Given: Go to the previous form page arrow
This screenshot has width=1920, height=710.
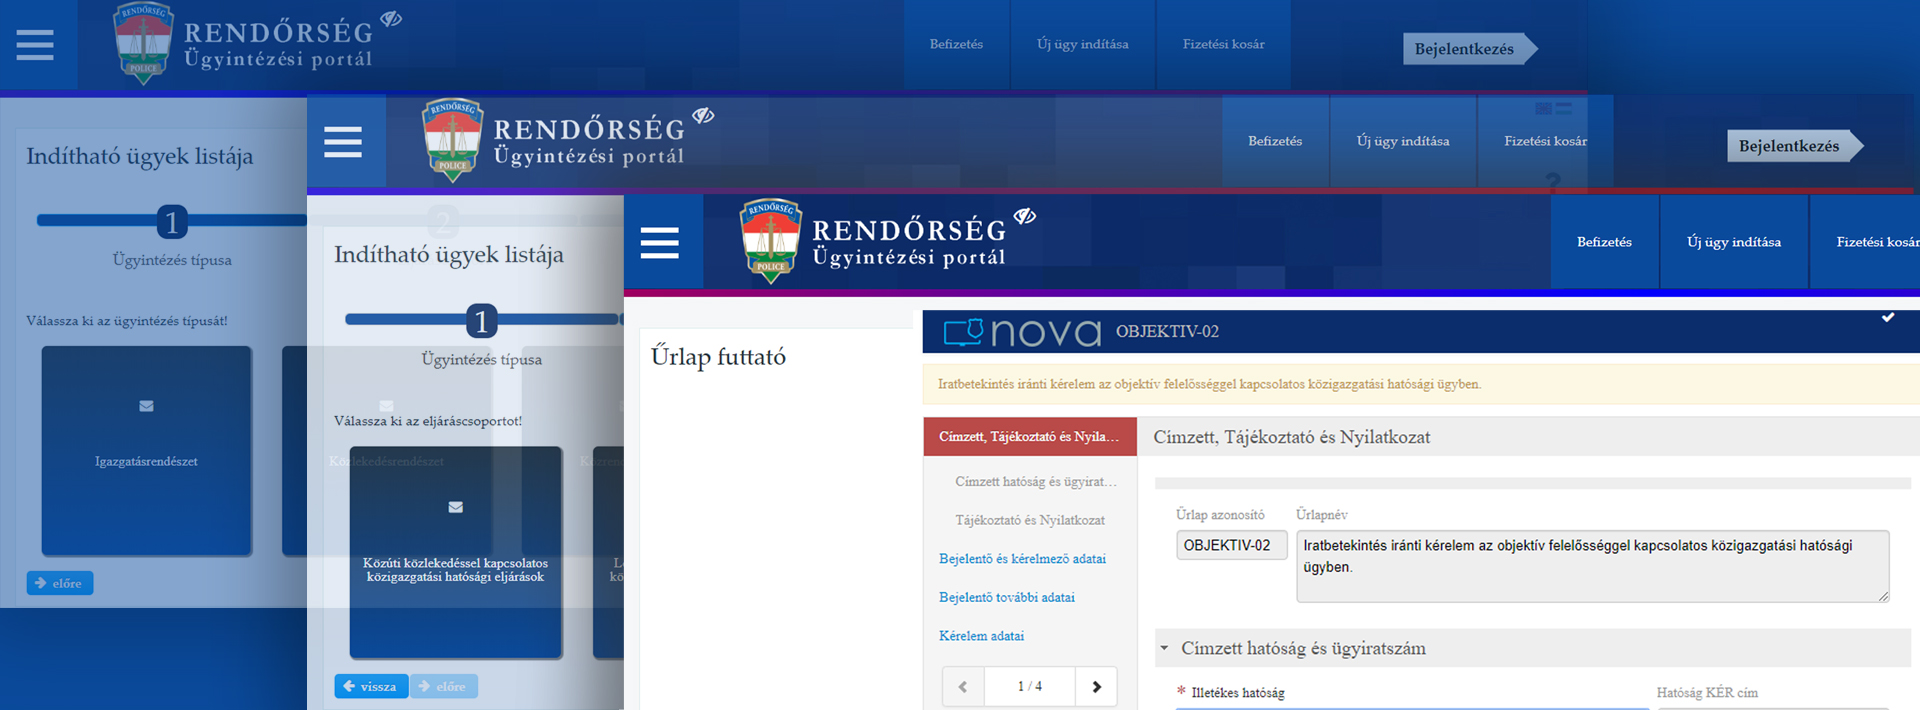Looking at the screenshot, I should coord(963,686).
